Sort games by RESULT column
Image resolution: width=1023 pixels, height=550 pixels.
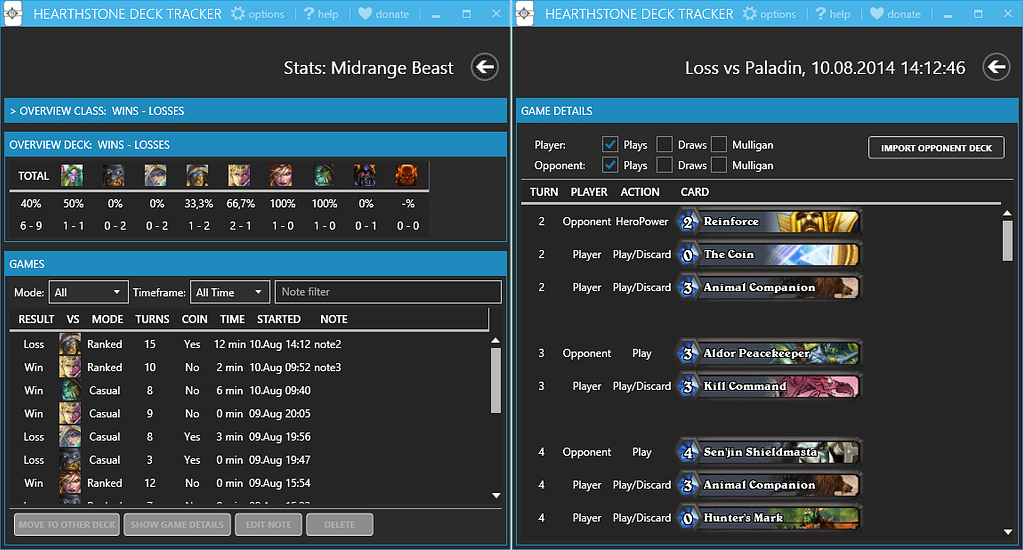coord(36,319)
